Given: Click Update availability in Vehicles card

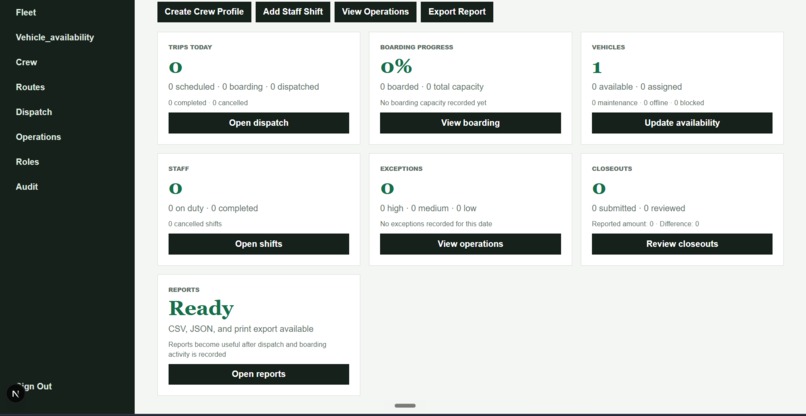Looking at the screenshot, I should coord(682,123).
